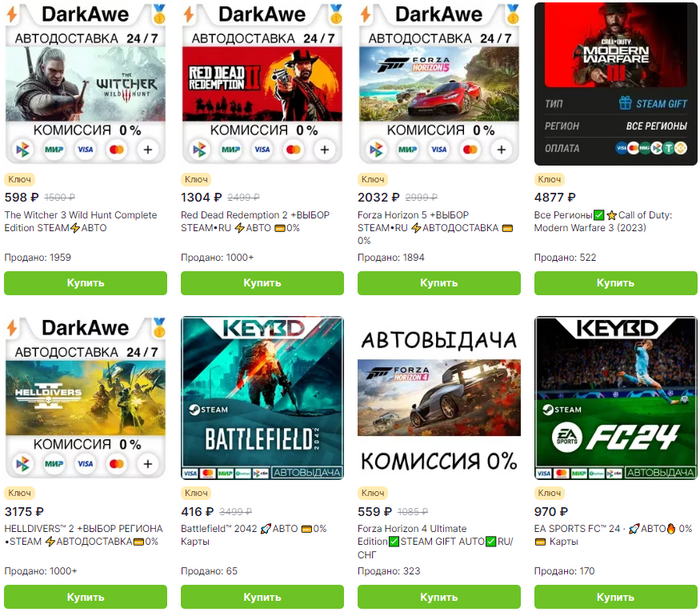
Task: Open HELLDIVERS 2 listing title link
Action: pyautogui.click(x=83, y=535)
